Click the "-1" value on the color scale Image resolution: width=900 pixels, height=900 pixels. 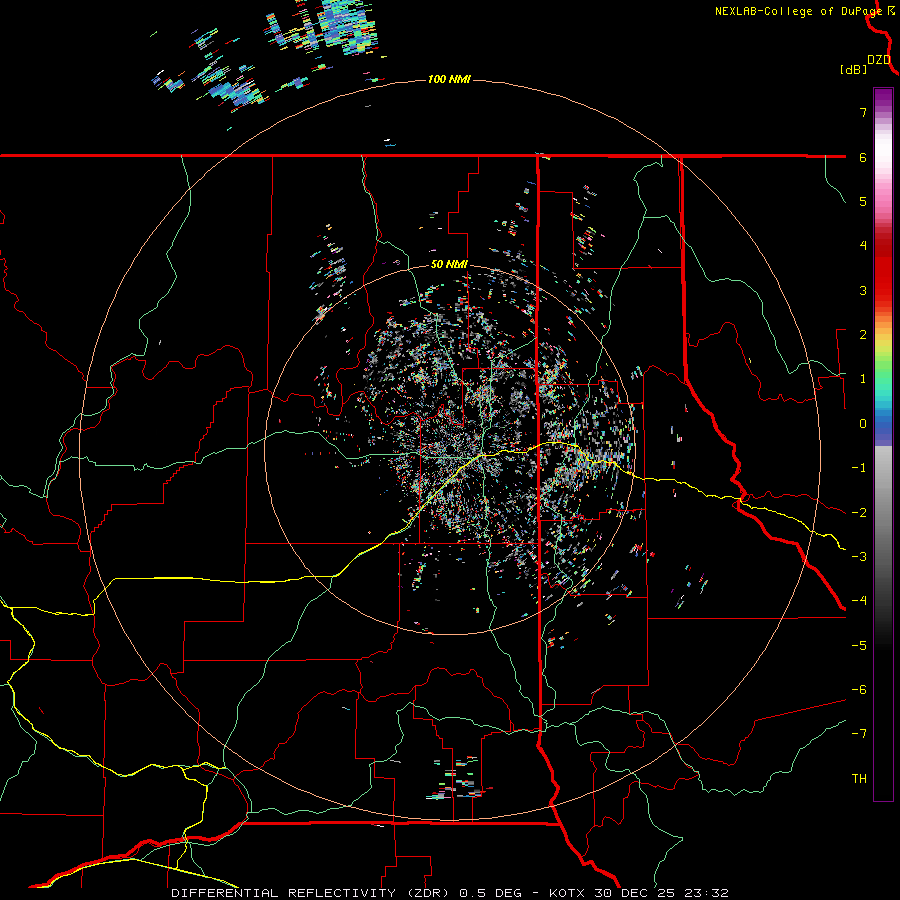pos(859,468)
